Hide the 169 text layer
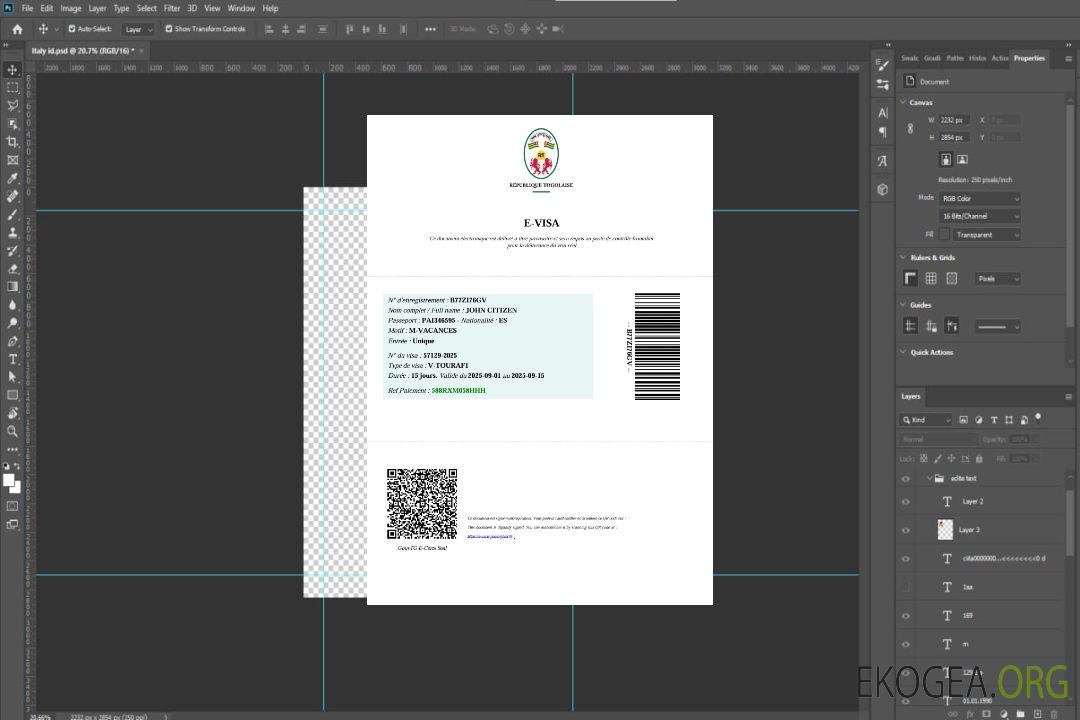 click(906, 616)
